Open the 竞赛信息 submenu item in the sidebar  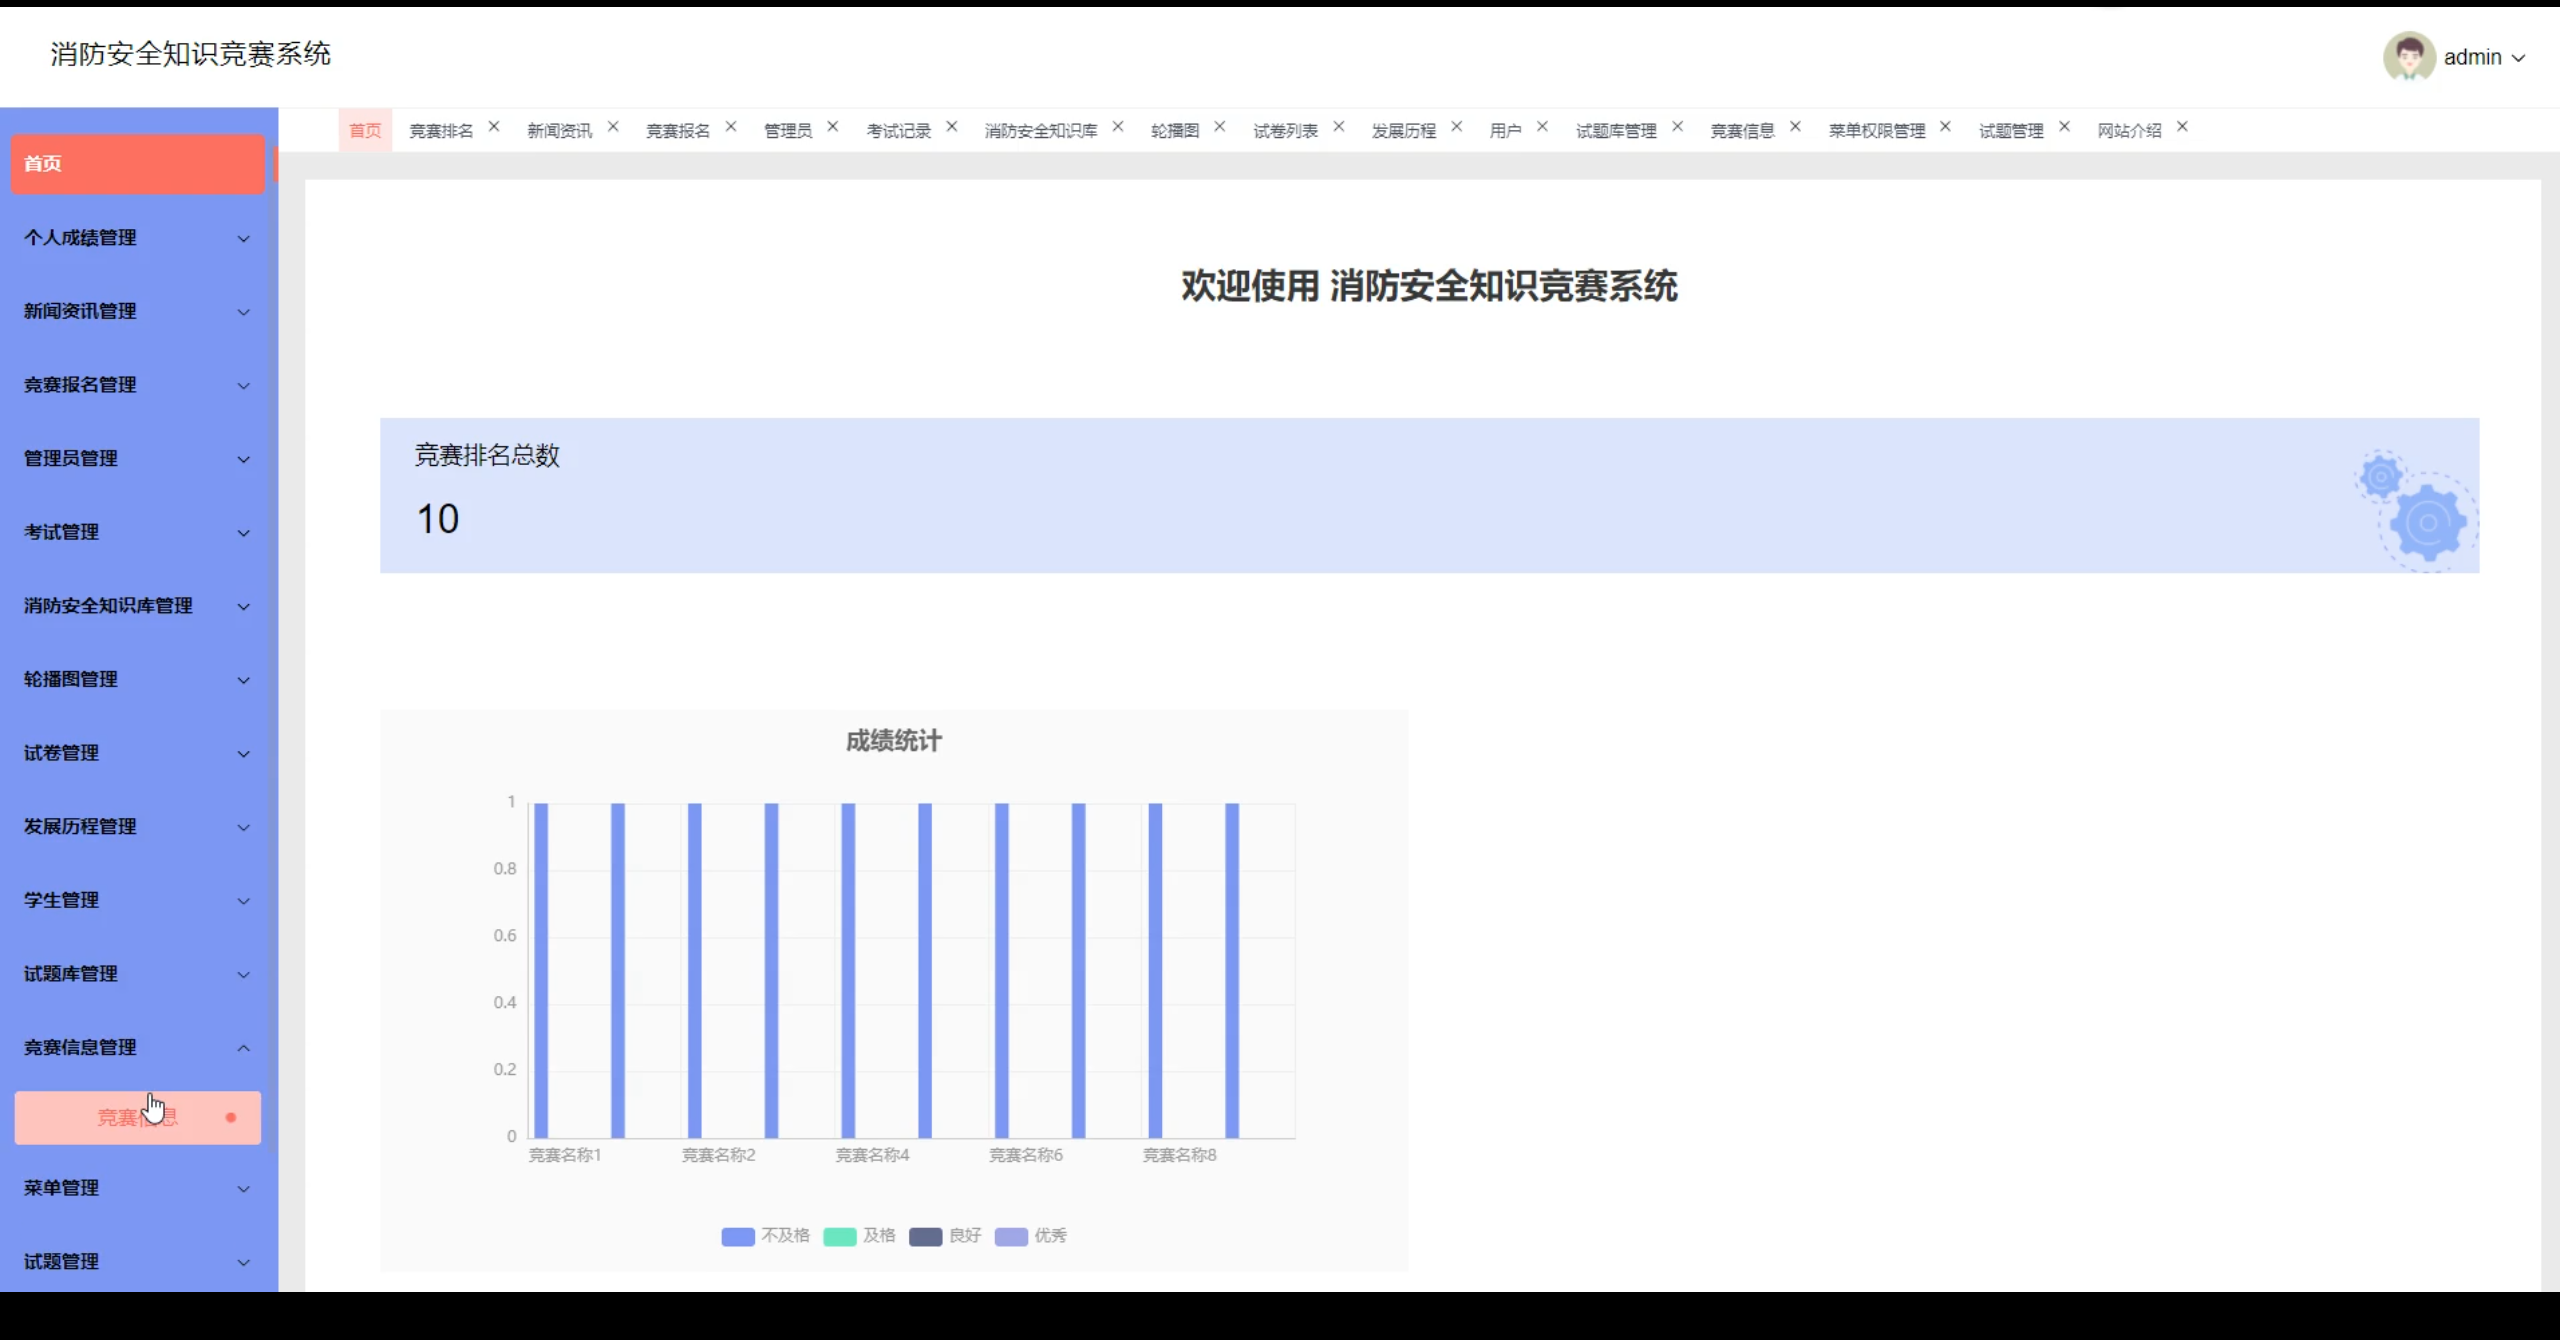tap(137, 1118)
